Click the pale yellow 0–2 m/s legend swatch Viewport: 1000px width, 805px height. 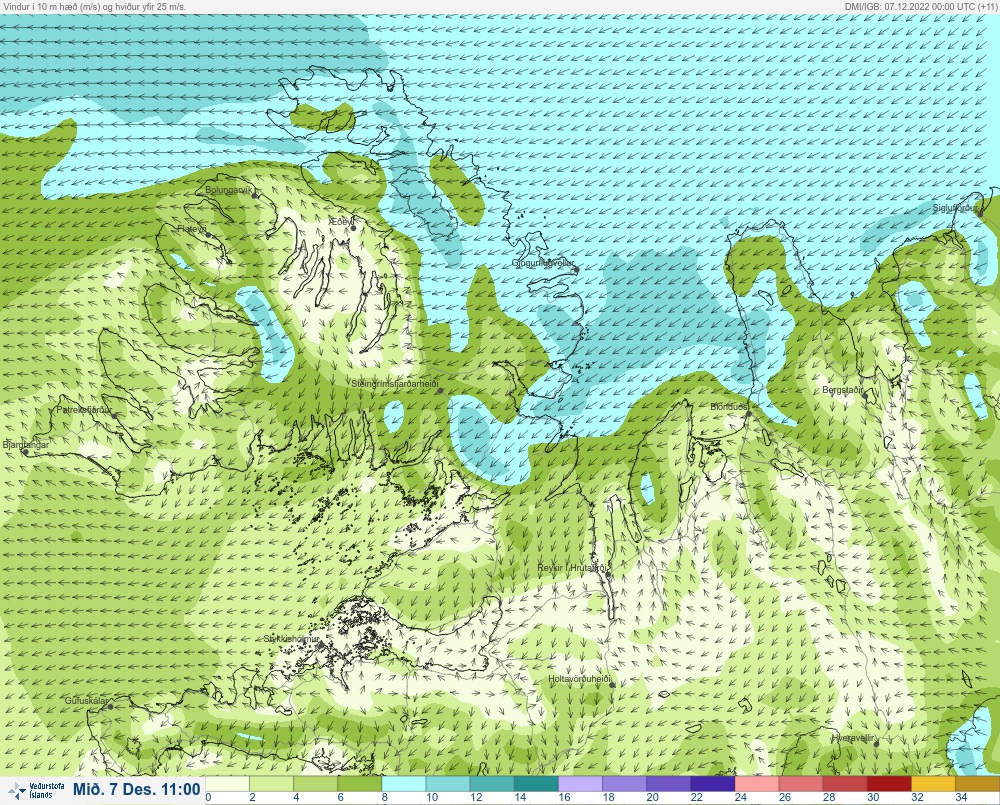(228, 783)
